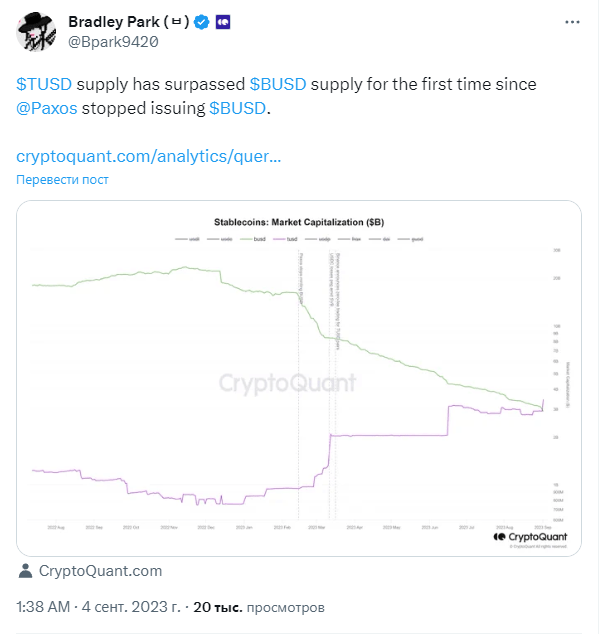
Task: Open Bradley Park's profile avatar
Action: pyautogui.click(x=36, y=32)
